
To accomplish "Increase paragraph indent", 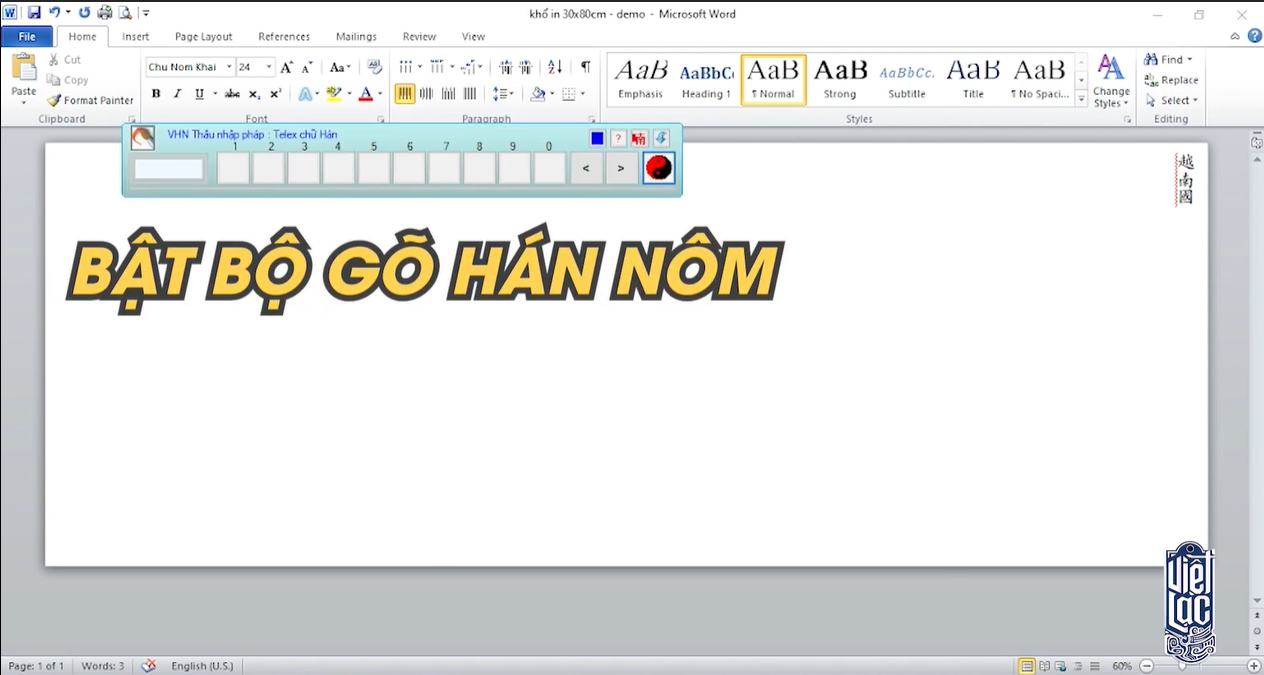I will 528,67.
